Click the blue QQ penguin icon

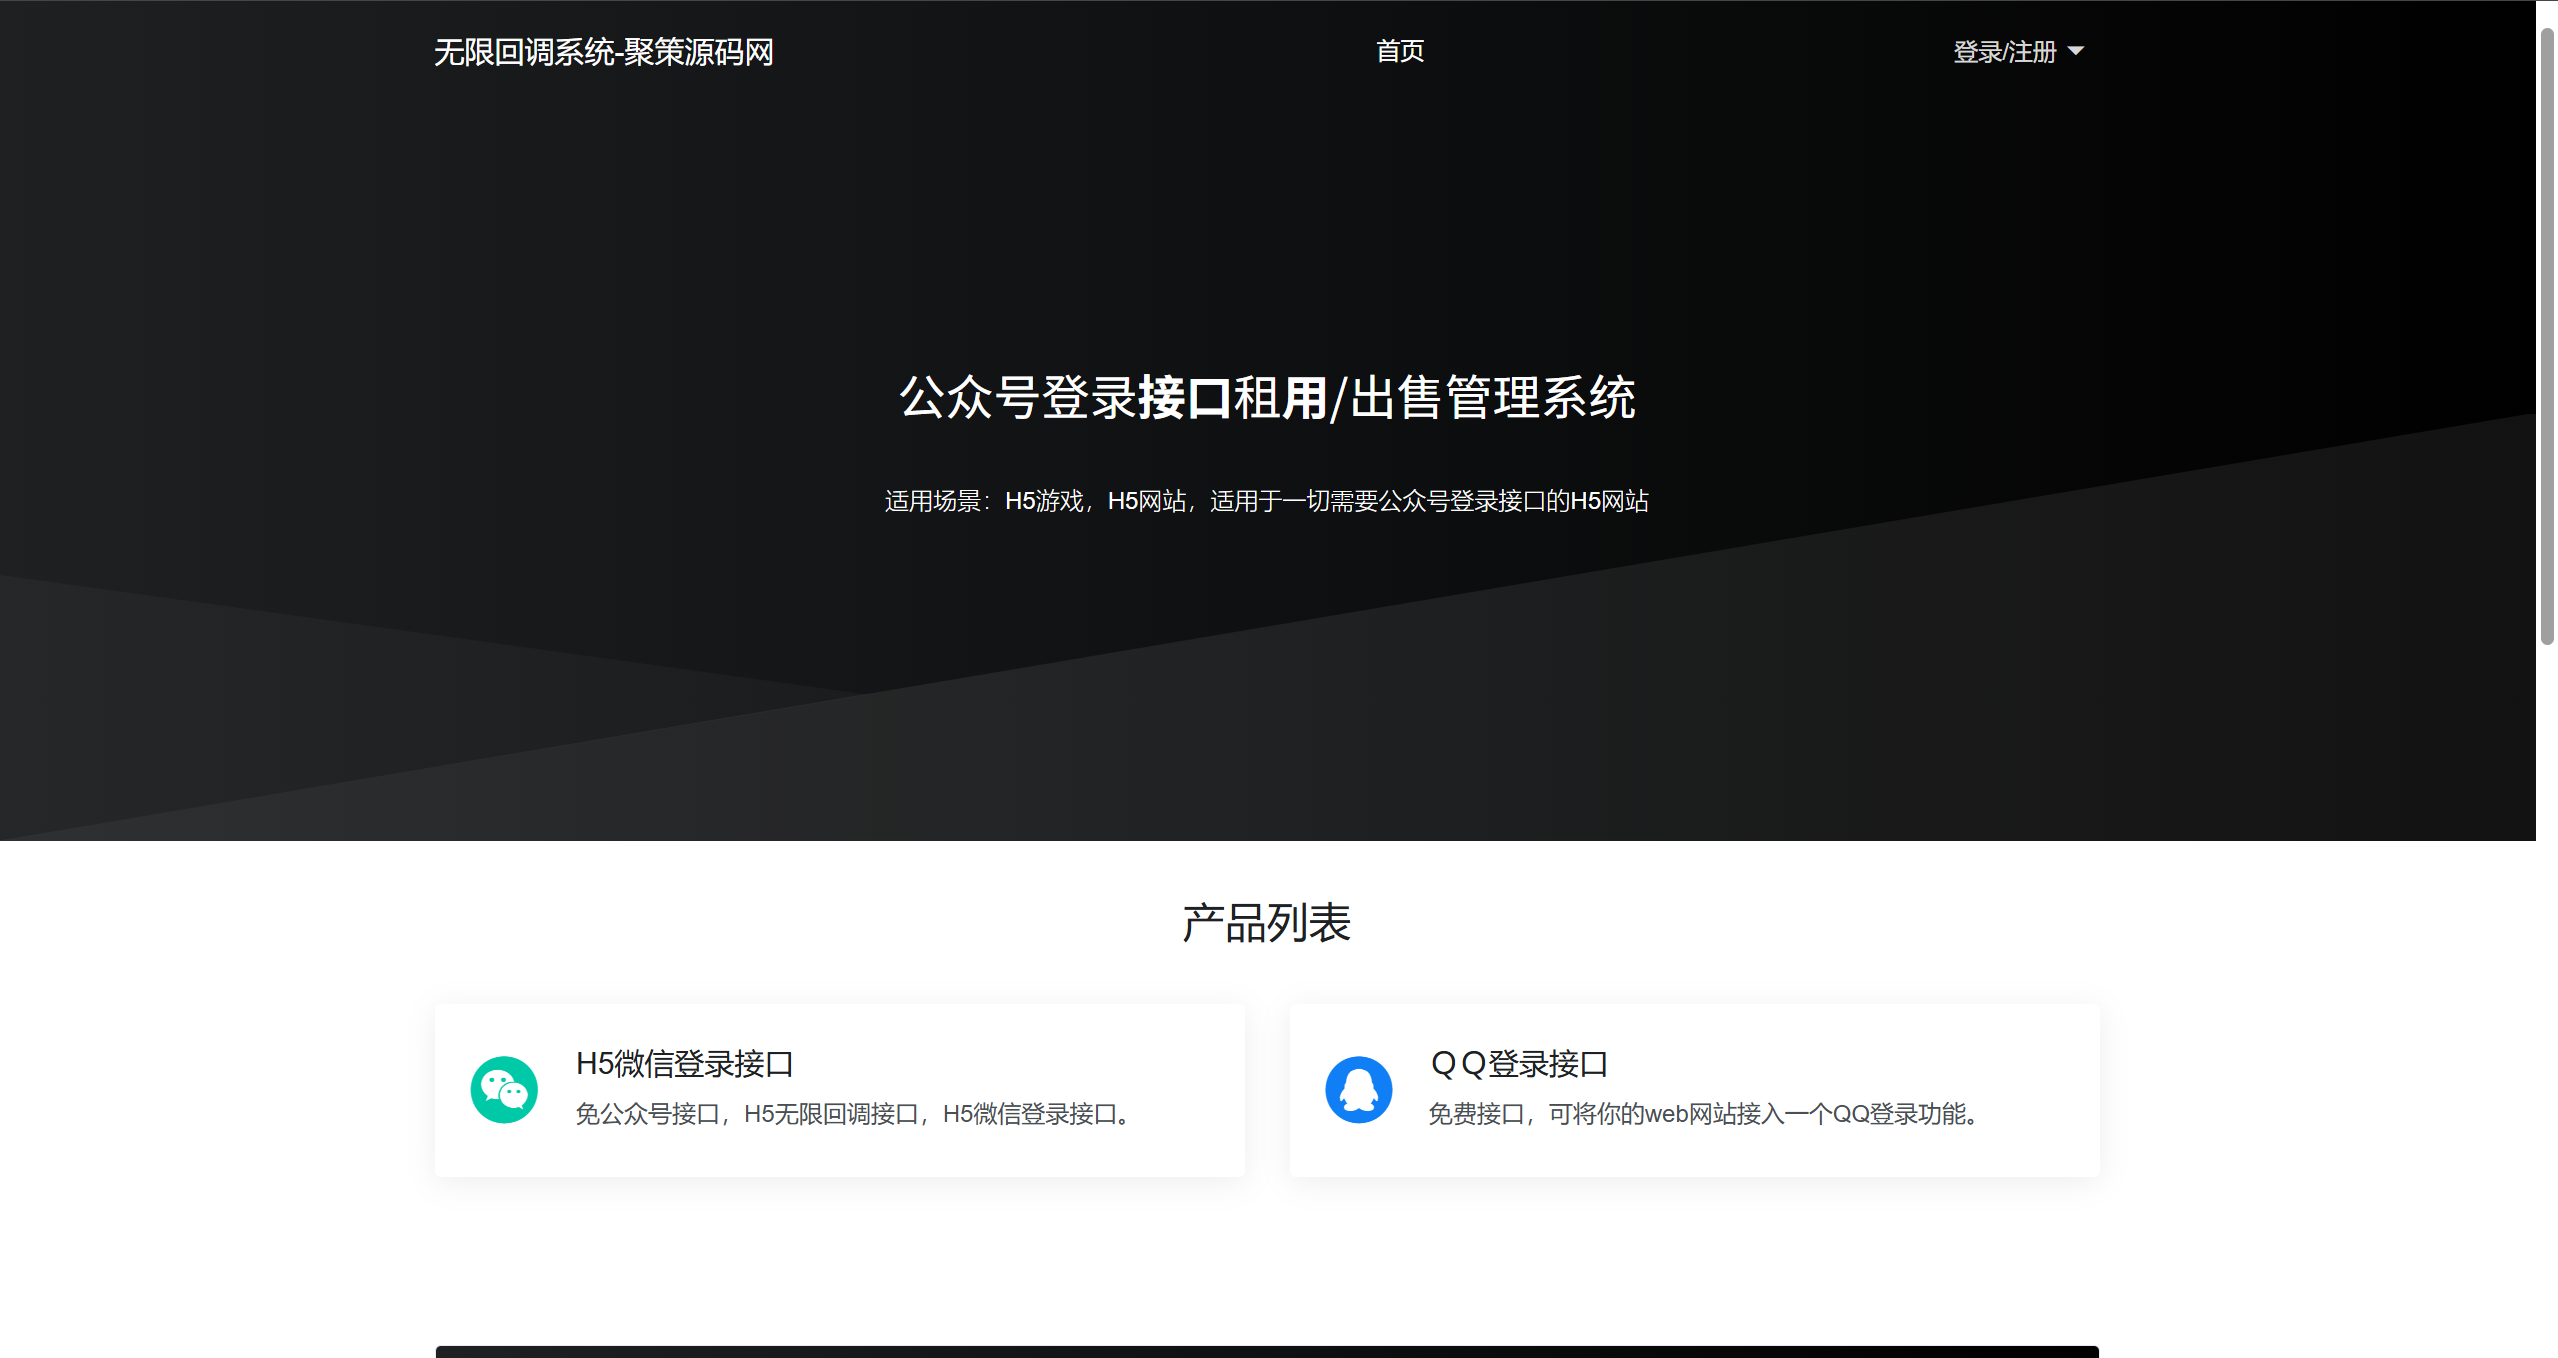(1359, 1090)
